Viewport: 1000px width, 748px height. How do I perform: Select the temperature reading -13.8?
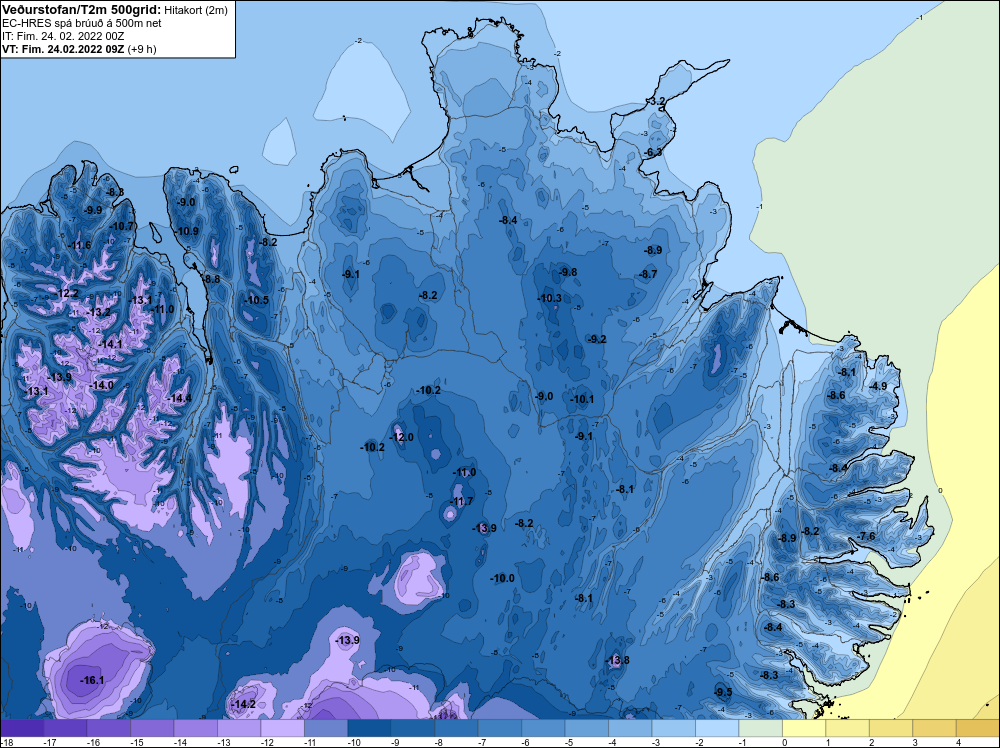pos(617,660)
